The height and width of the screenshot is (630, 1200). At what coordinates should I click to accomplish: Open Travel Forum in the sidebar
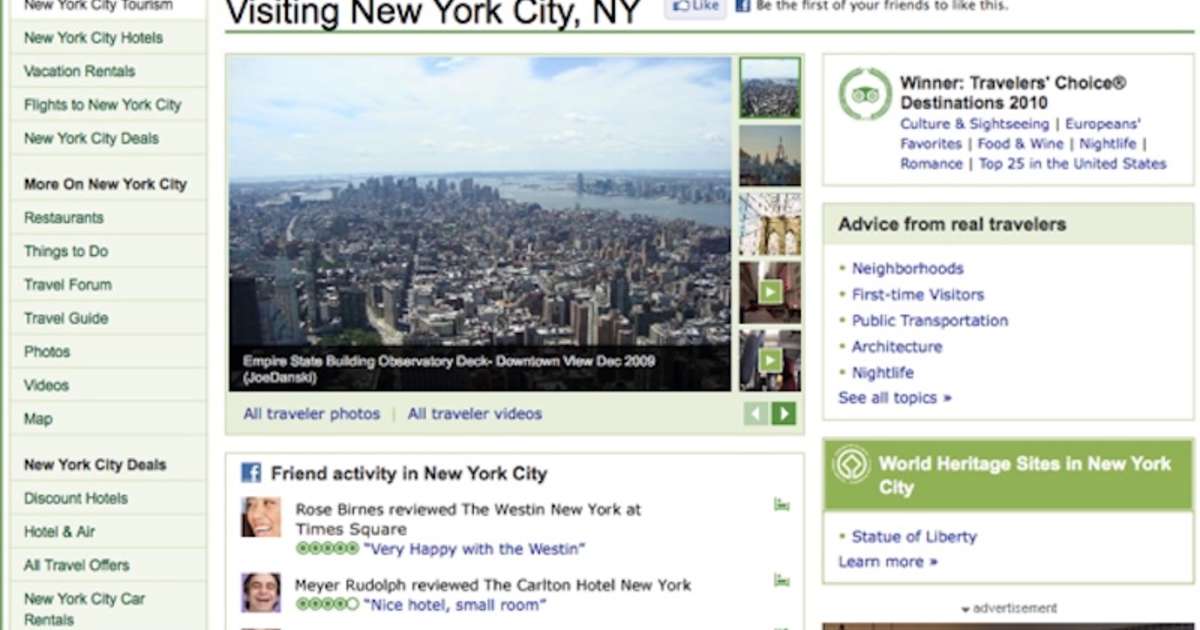(68, 284)
